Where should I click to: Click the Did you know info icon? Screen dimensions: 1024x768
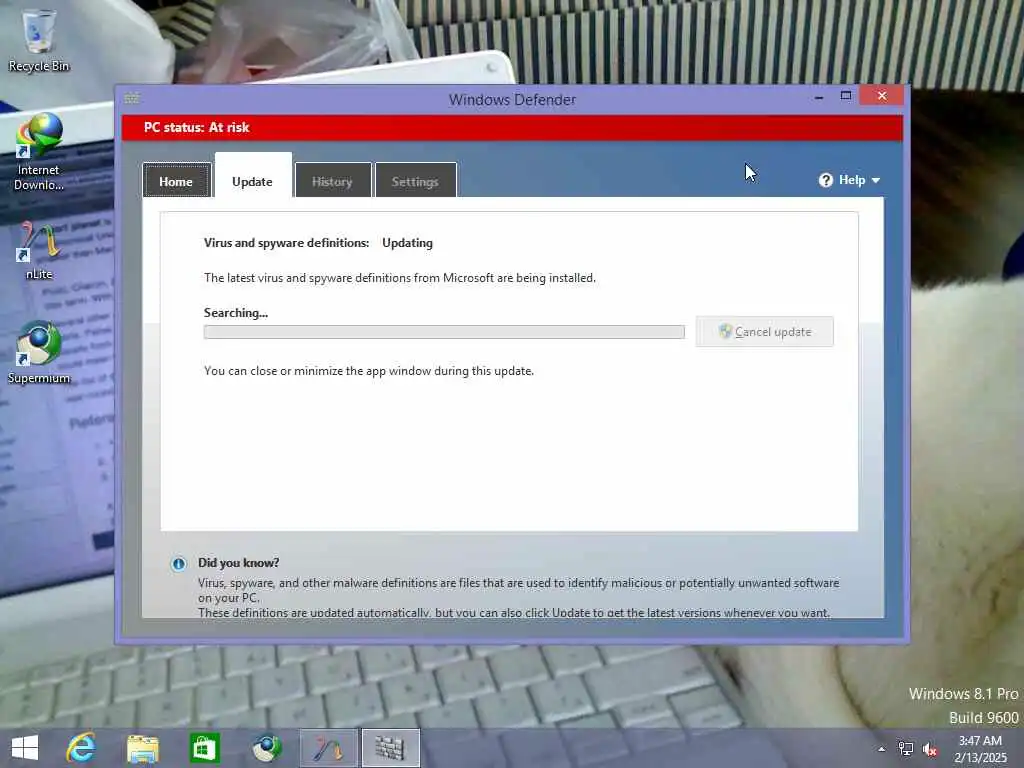(x=178, y=564)
